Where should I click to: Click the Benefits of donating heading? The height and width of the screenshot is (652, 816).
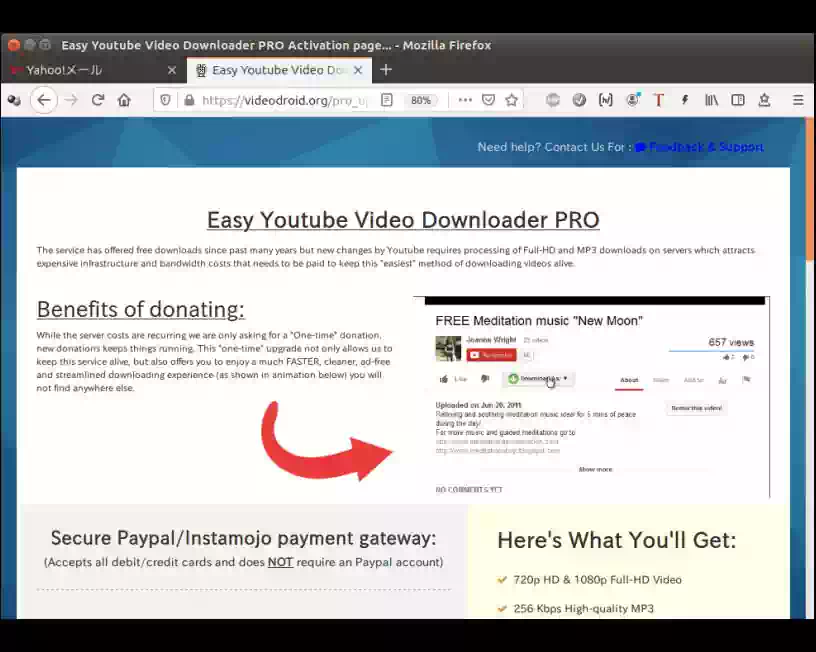coord(141,309)
